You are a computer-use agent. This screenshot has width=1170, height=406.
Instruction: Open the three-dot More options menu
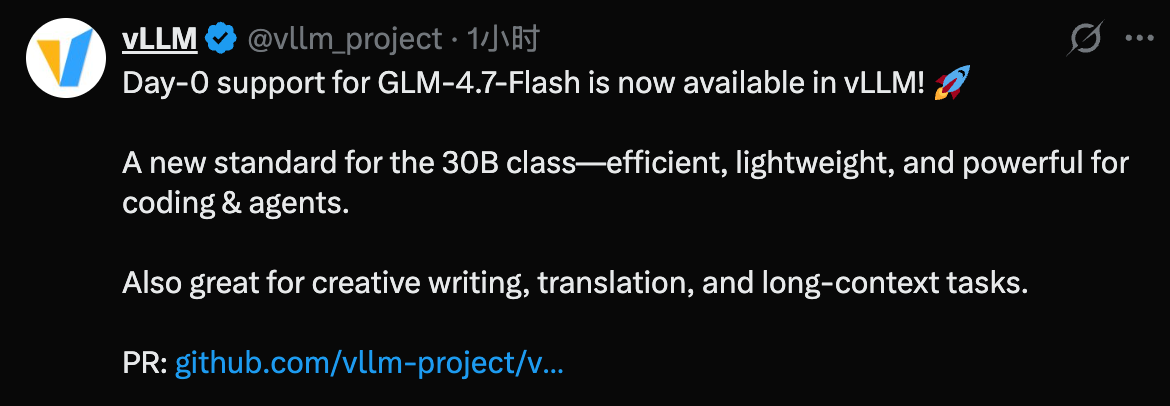1140,40
